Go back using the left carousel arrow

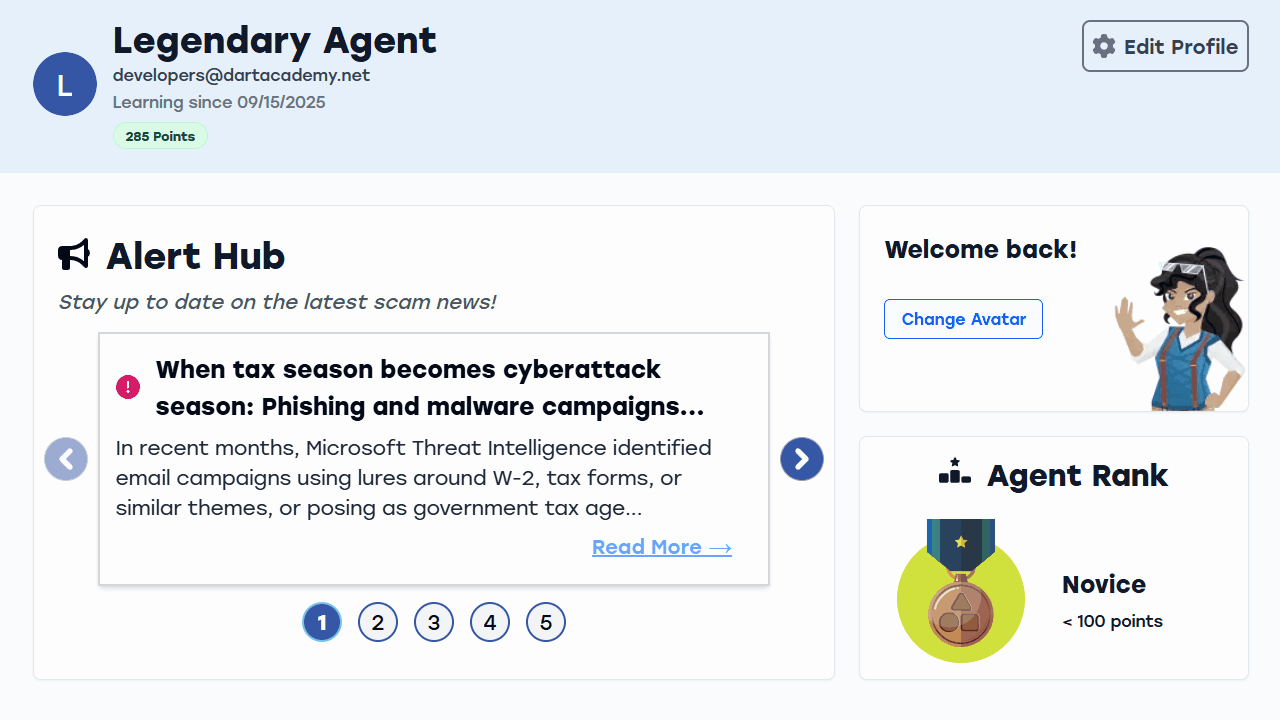(65, 459)
